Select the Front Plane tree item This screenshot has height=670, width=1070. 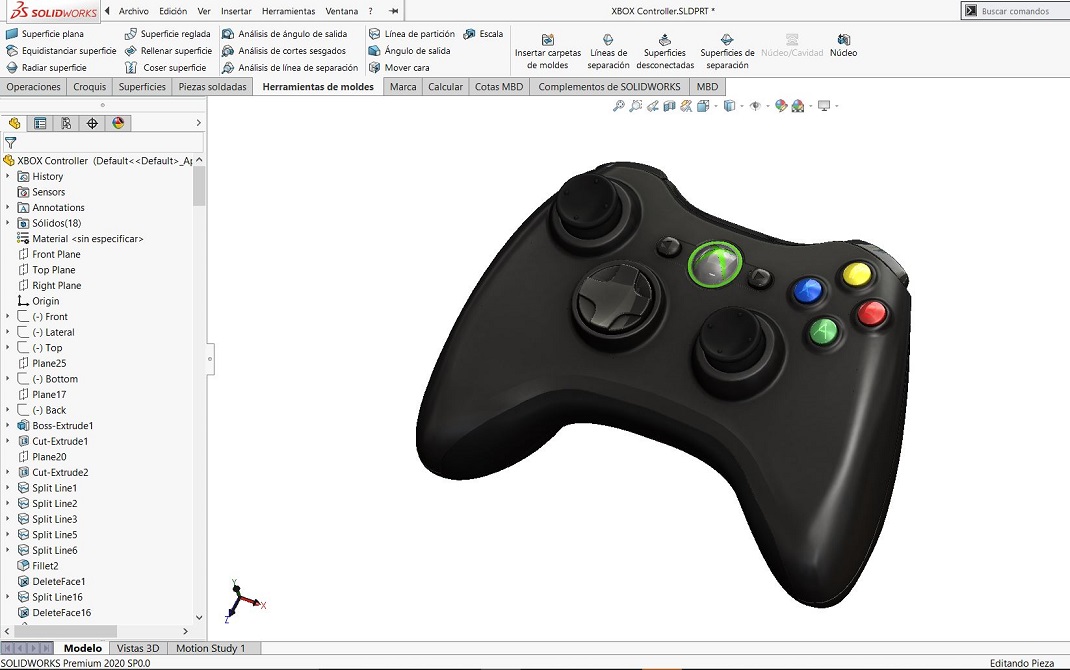(x=49, y=254)
